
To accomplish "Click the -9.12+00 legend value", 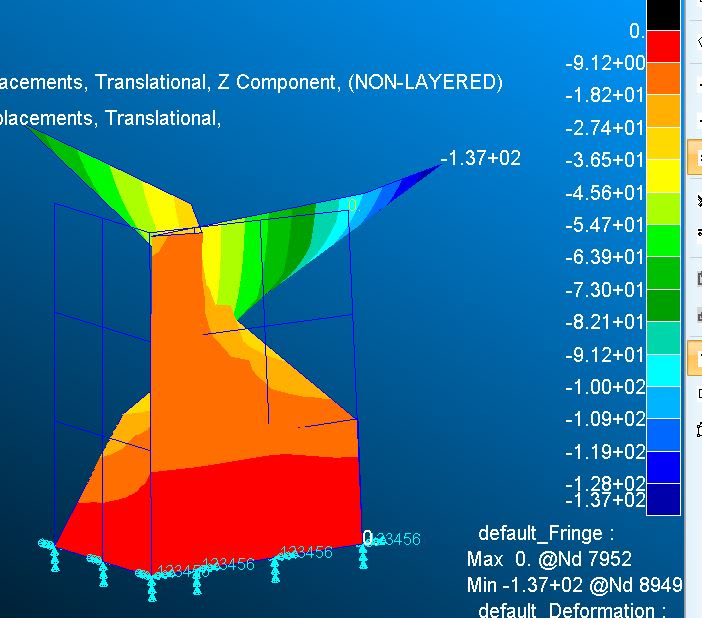I will pos(605,63).
